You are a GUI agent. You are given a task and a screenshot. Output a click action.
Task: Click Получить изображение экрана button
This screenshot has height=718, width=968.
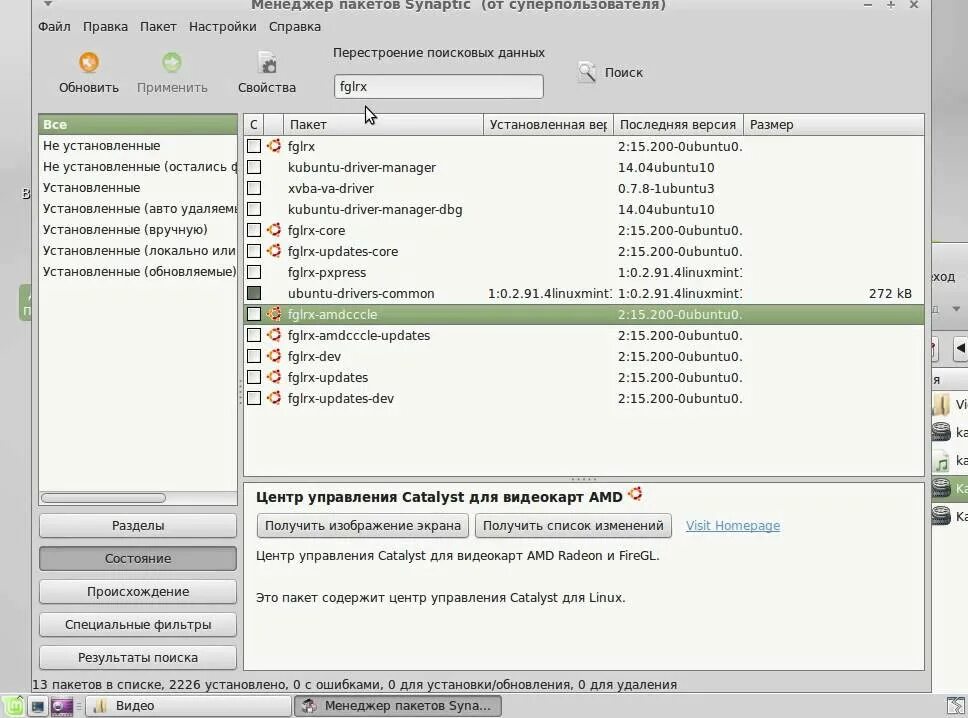coord(363,525)
